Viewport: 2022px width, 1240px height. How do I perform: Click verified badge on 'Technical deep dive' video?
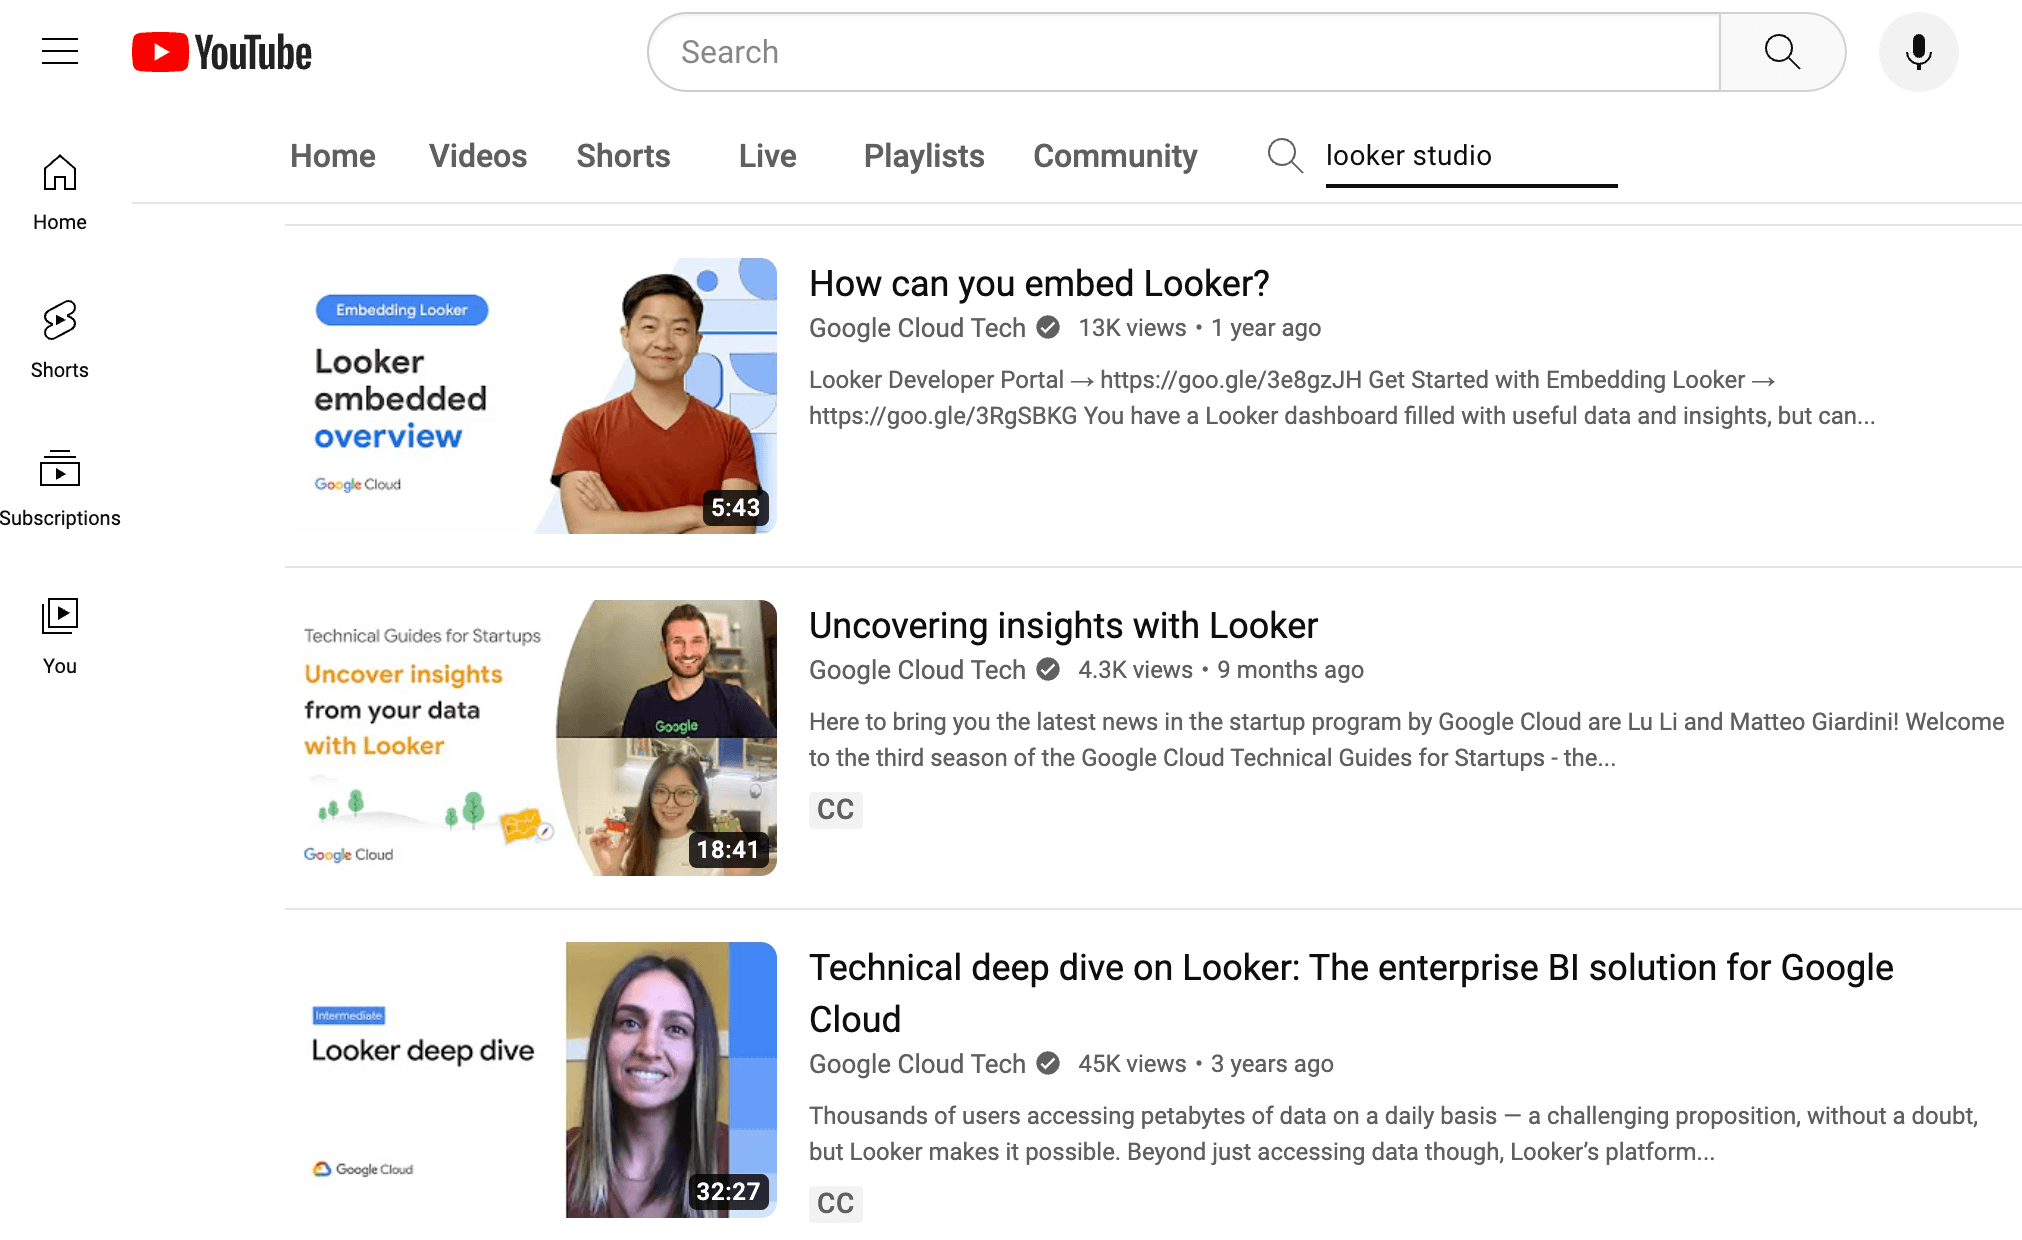coord(1048,1063)
